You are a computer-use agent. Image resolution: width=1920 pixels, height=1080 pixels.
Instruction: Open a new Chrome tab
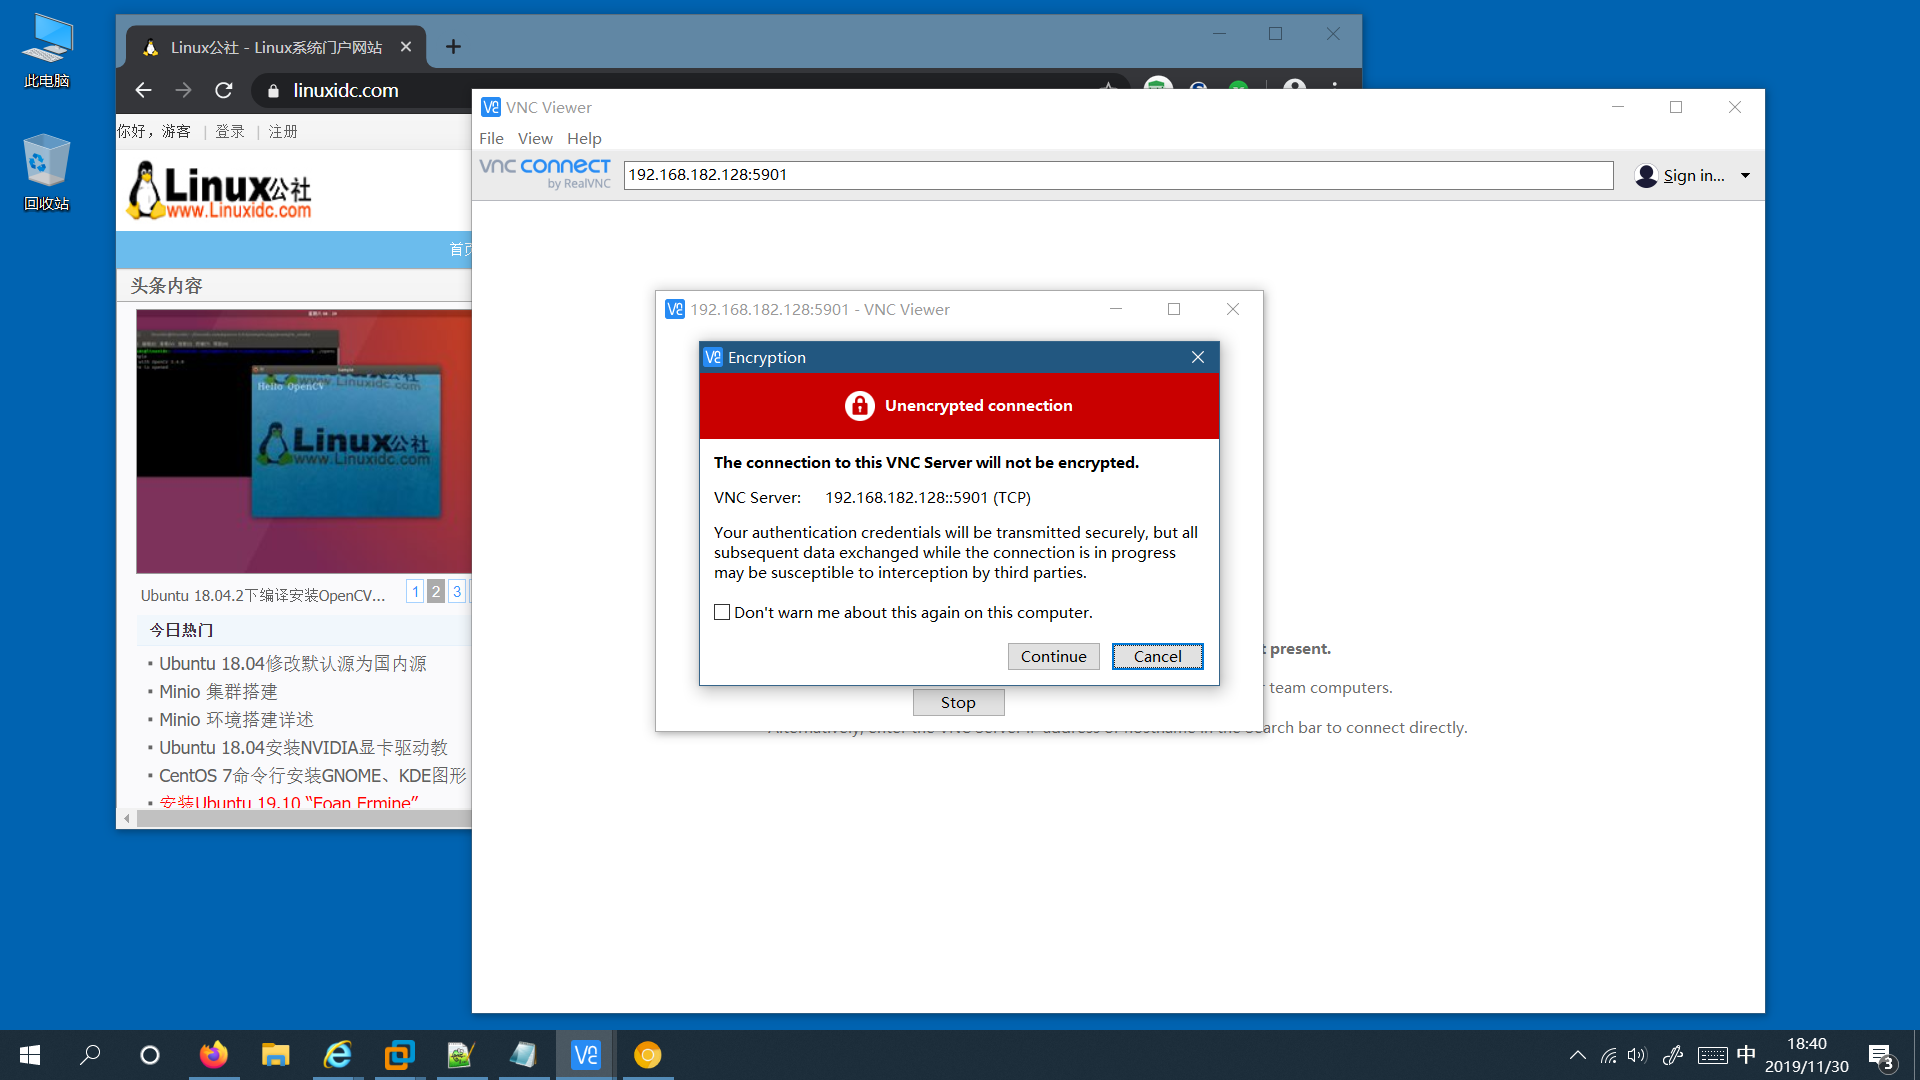click(x=453, y=47)
